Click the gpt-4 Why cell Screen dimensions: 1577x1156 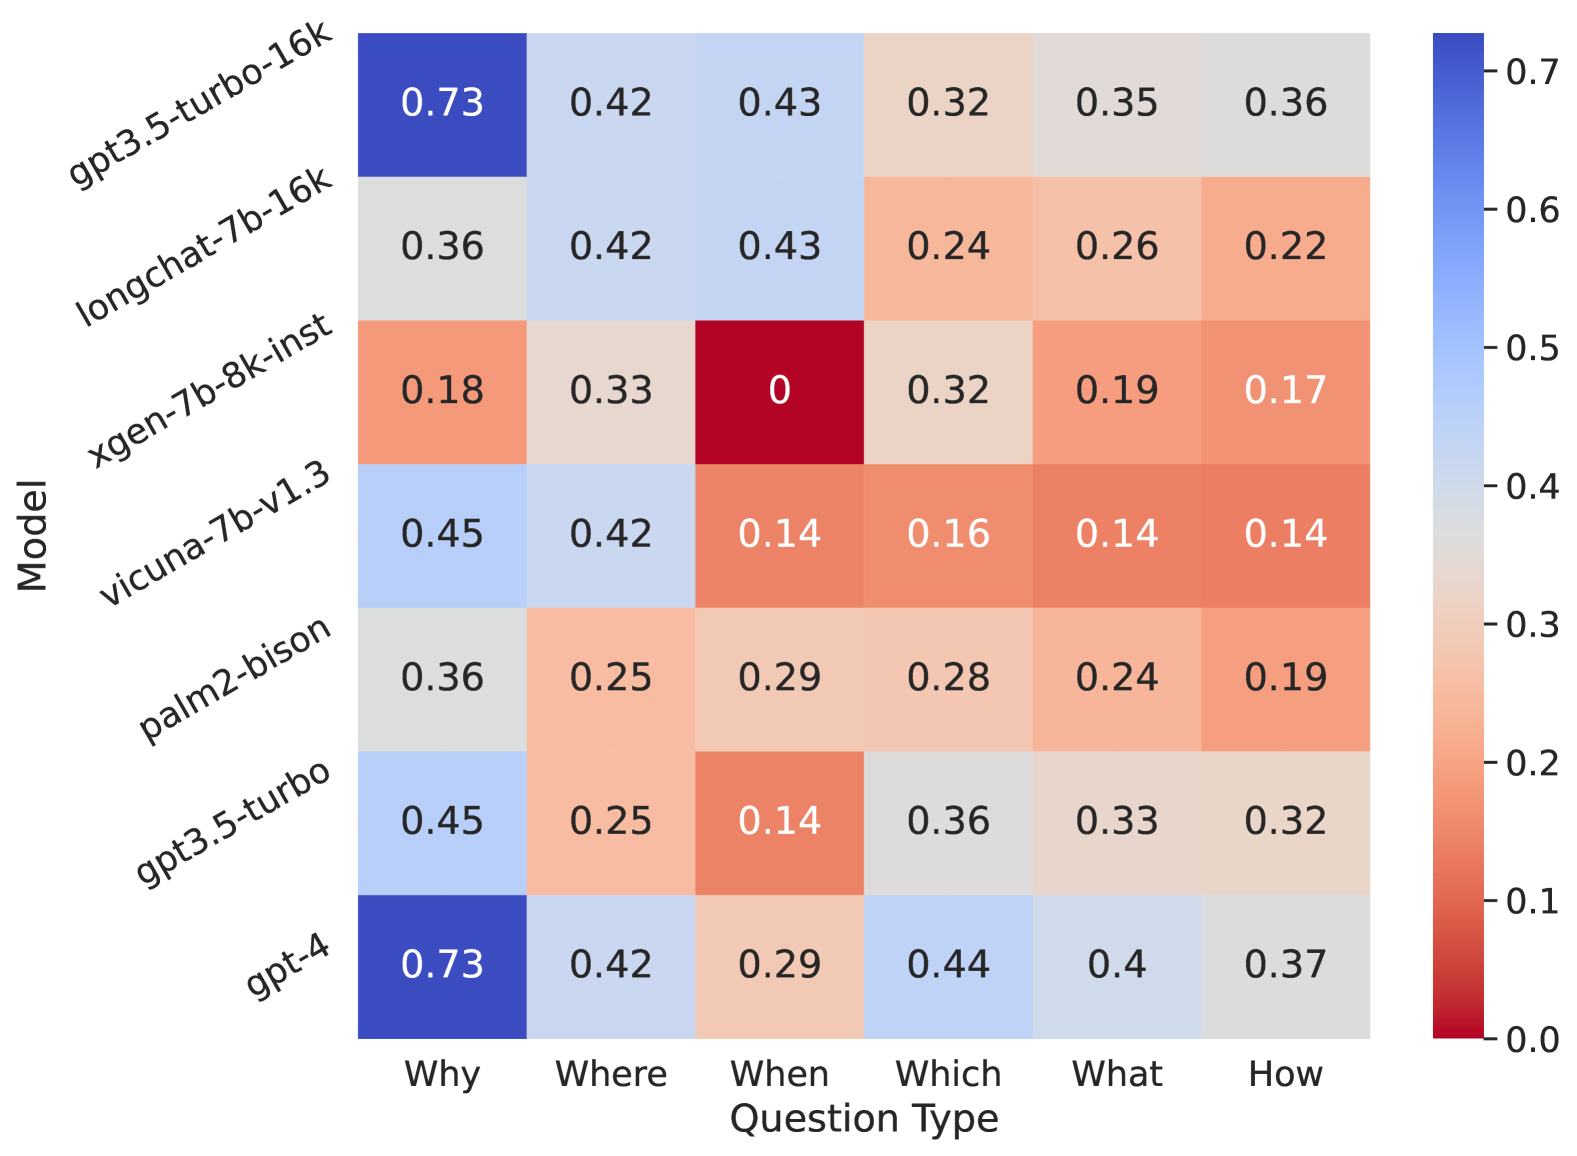click(x=442, y=966)
